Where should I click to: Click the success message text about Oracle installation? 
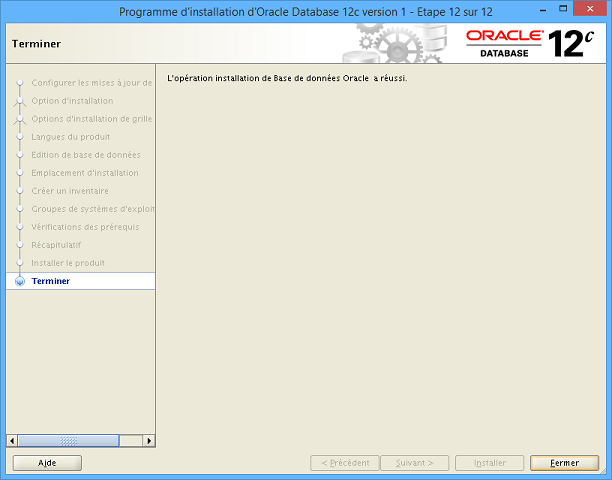tap(287, 78)
